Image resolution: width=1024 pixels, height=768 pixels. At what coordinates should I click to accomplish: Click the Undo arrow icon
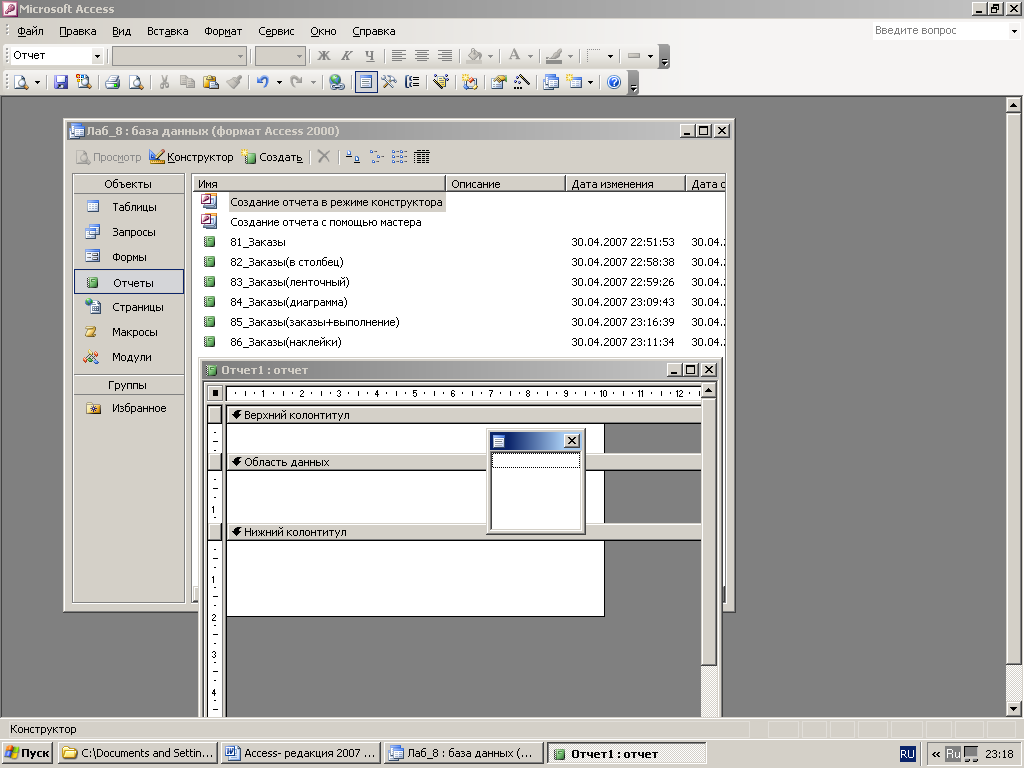coord(263,82)
